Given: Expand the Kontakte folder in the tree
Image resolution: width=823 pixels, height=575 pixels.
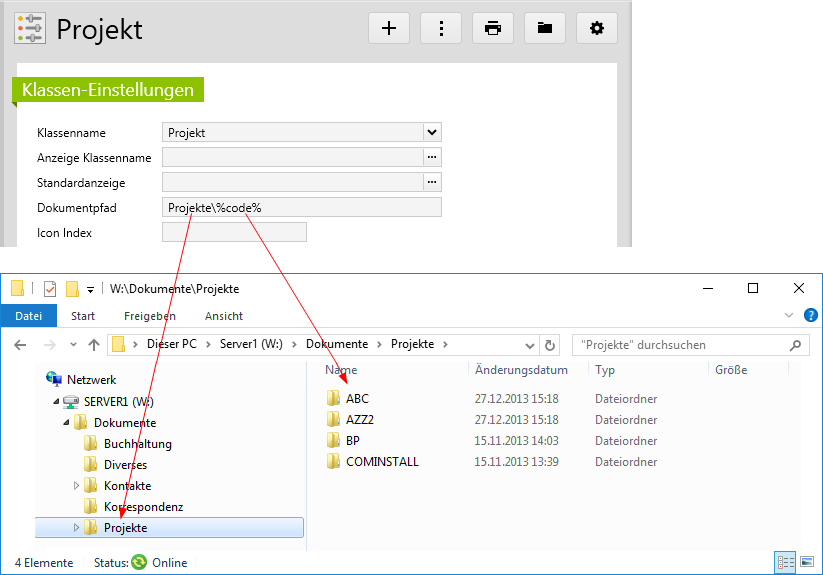Looking at the screenshot, I should click(x=77, y=486).
